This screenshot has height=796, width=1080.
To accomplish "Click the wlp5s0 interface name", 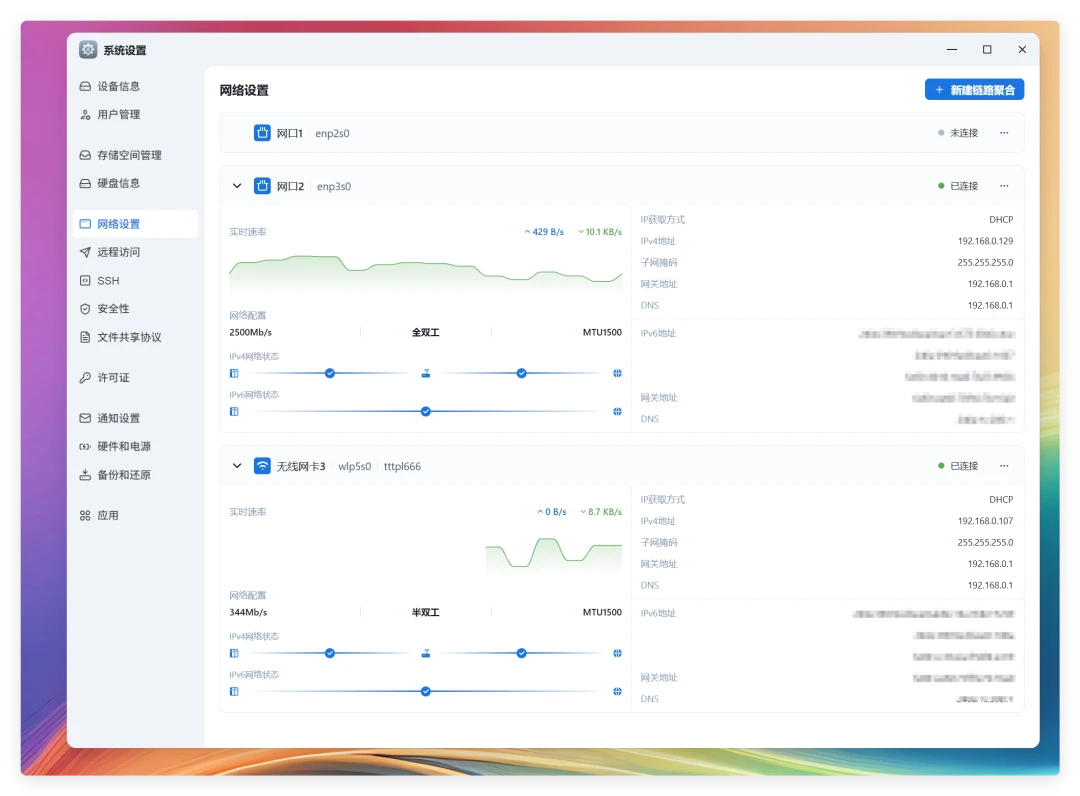I will click(x=354, y=466).
